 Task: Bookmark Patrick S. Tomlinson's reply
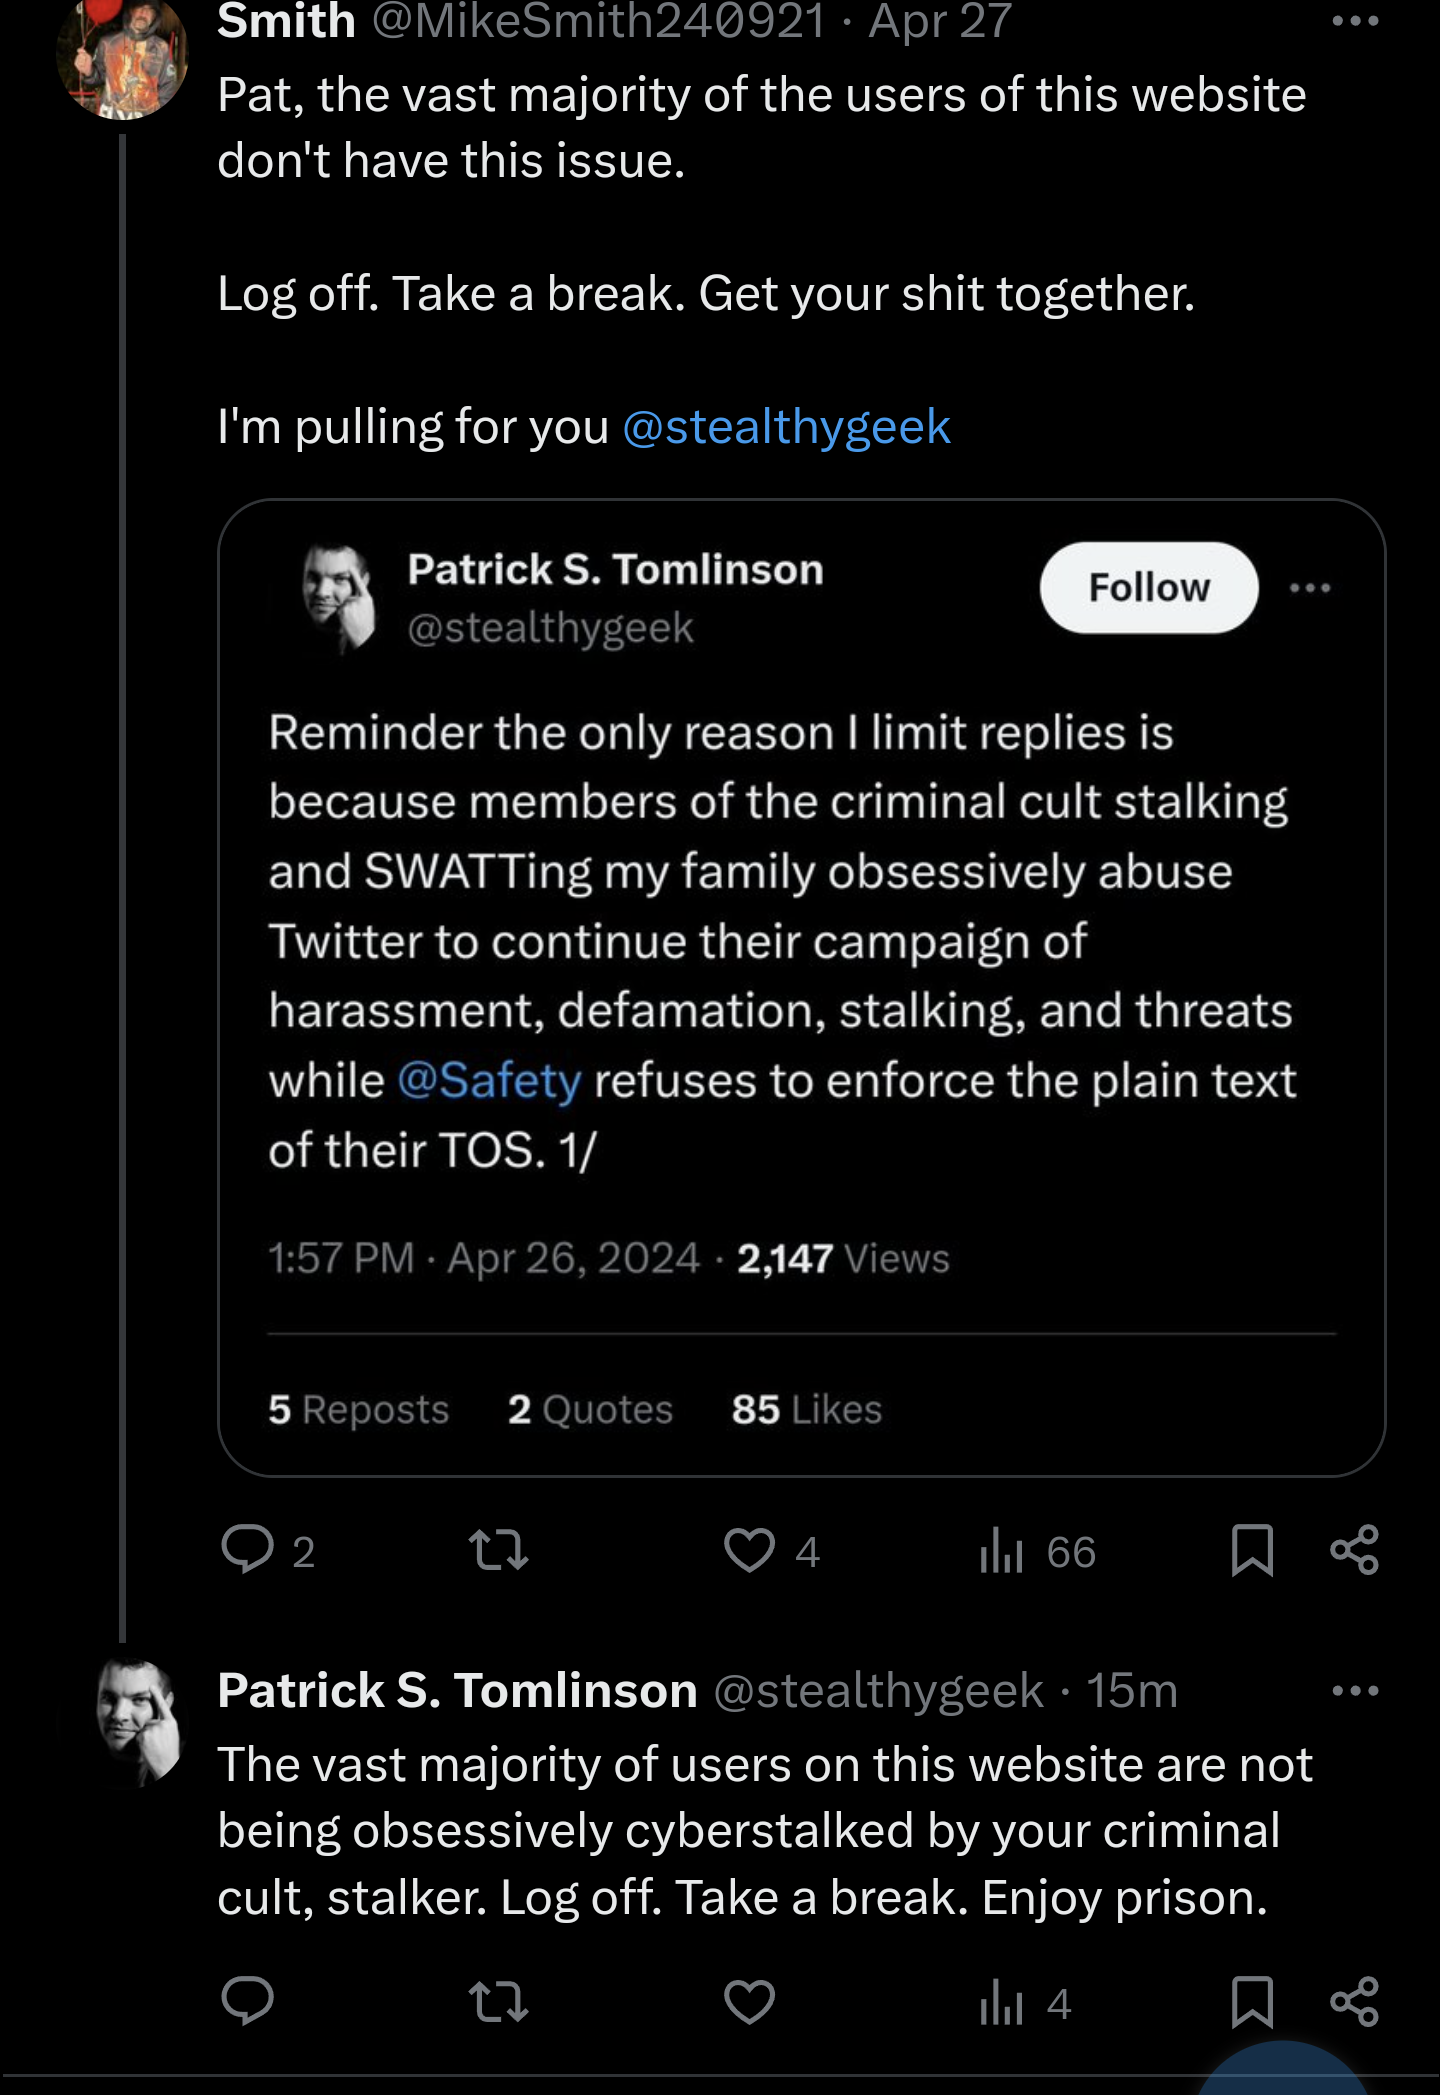(x=1252, y=2002)
